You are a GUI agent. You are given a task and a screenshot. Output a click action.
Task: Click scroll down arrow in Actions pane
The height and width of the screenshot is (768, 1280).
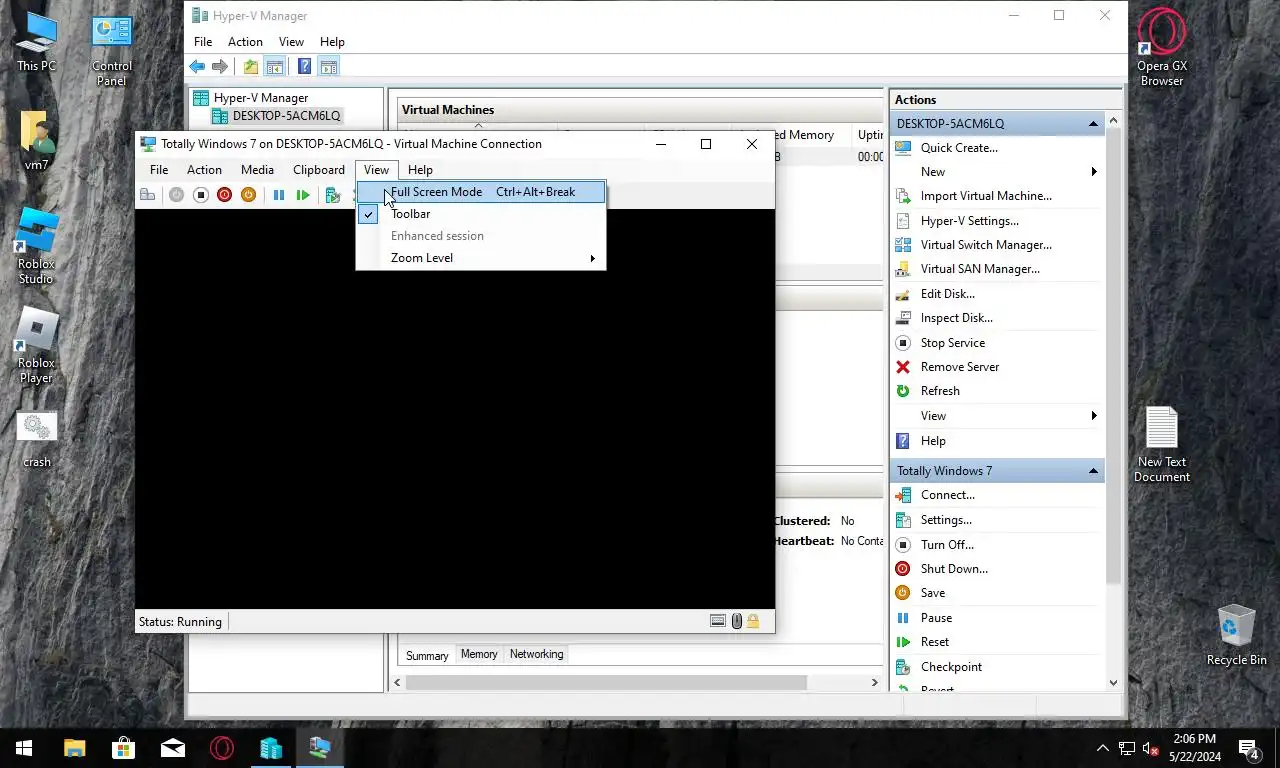coord(1114,683)
